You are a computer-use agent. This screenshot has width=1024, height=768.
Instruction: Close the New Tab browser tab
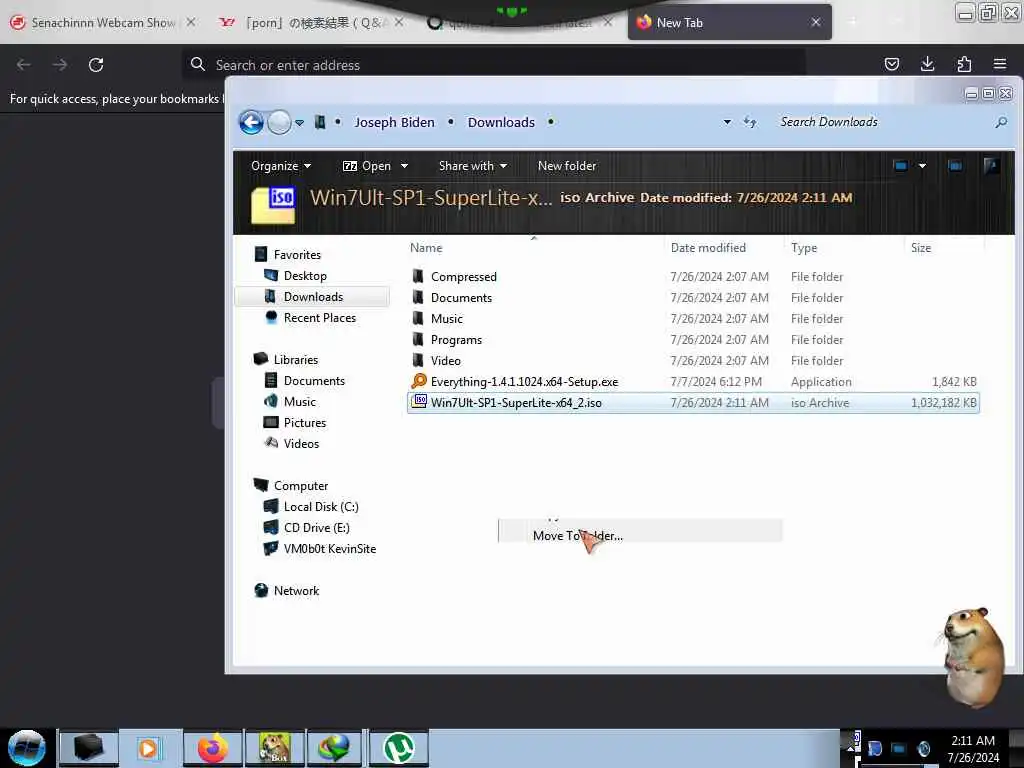[x=816, y=23]
